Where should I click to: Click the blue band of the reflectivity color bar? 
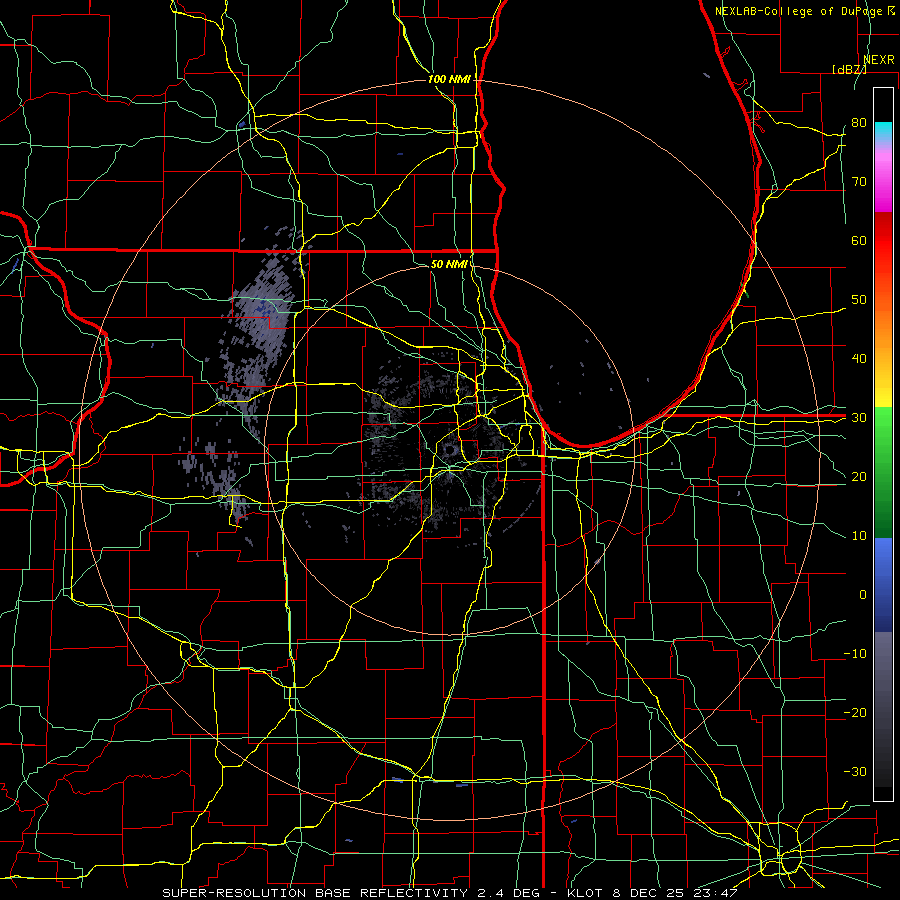click(883, 584)
